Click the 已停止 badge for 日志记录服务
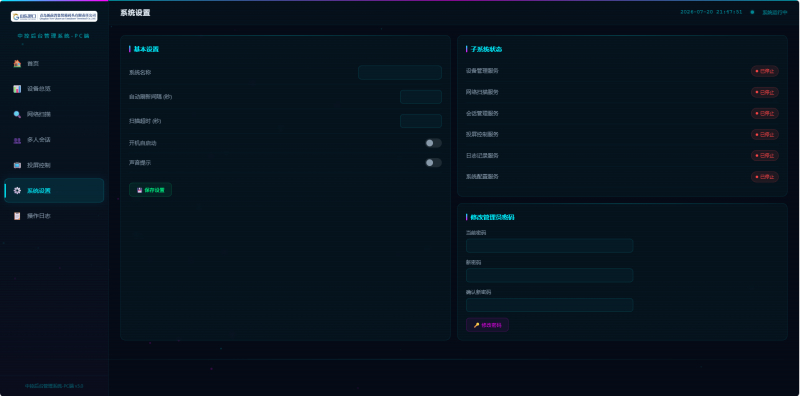The height and width of the screenshot is (396, 800). tap(765, 155)
